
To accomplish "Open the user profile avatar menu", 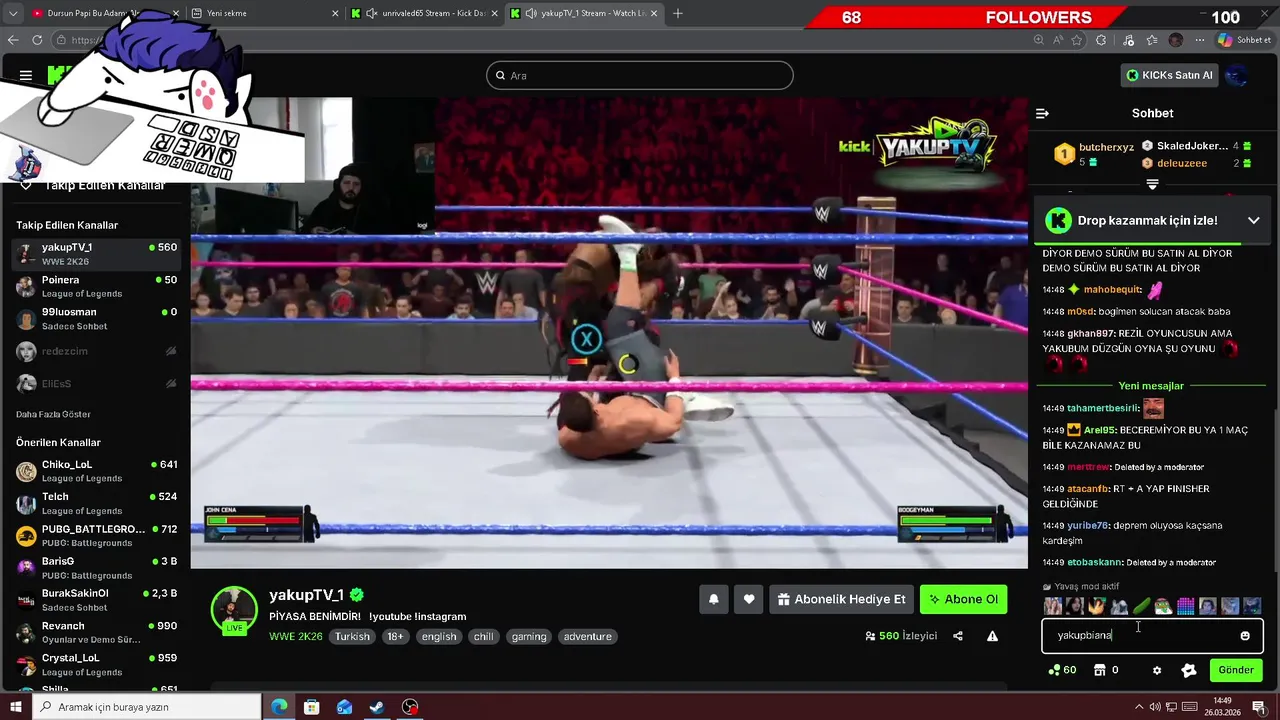I will click(x=1236, y=75).
